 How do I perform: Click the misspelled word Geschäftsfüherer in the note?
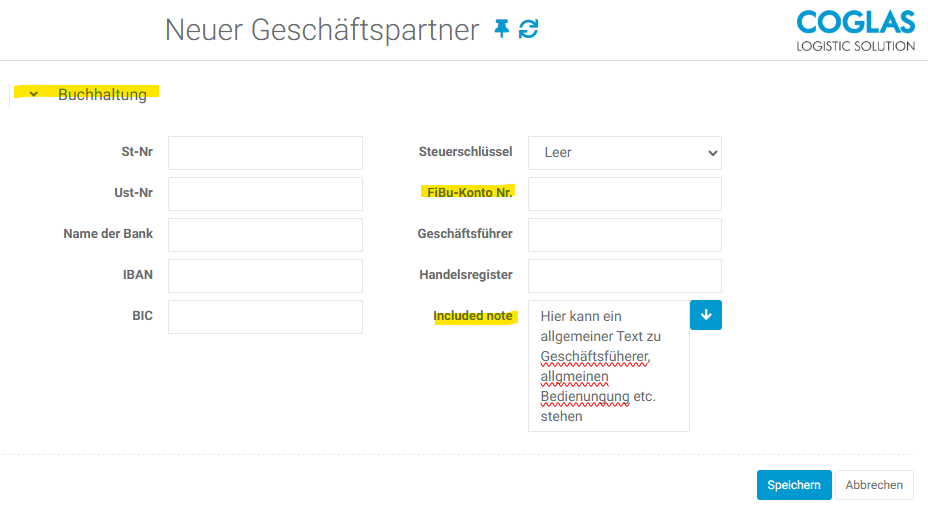[595, 357]
